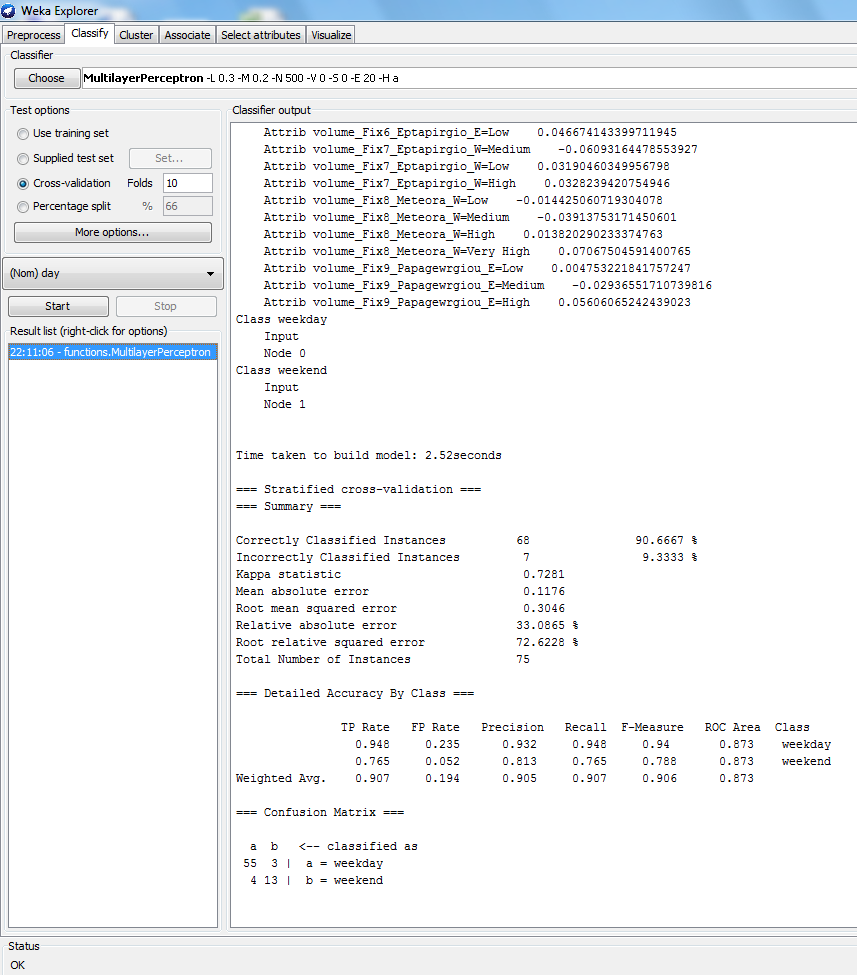Open the Associate tab
The image size is (857, 975).
coord(187,35)
